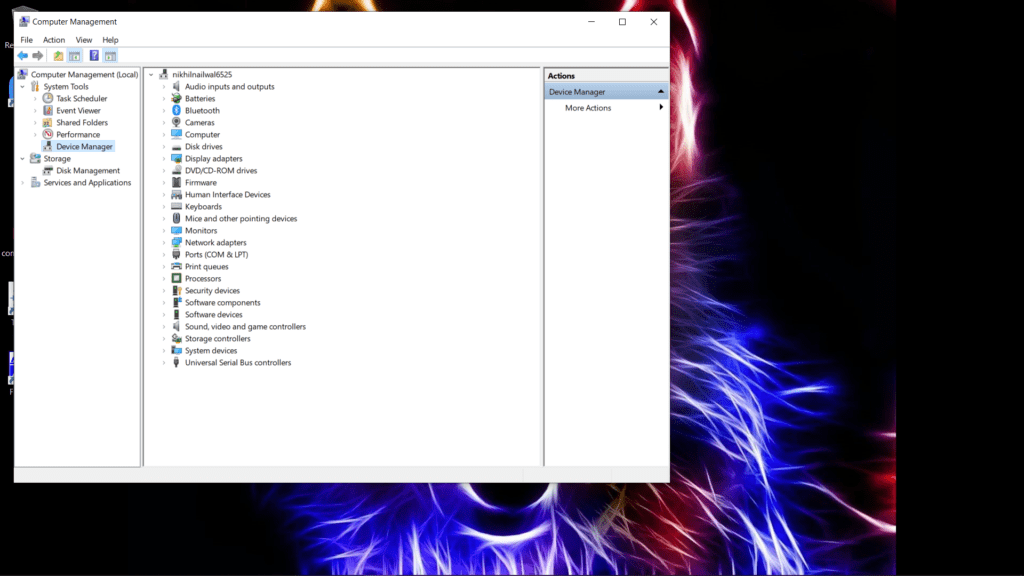
Task: Maximize the Computer Management window
Action: click(x=622, y=22)
